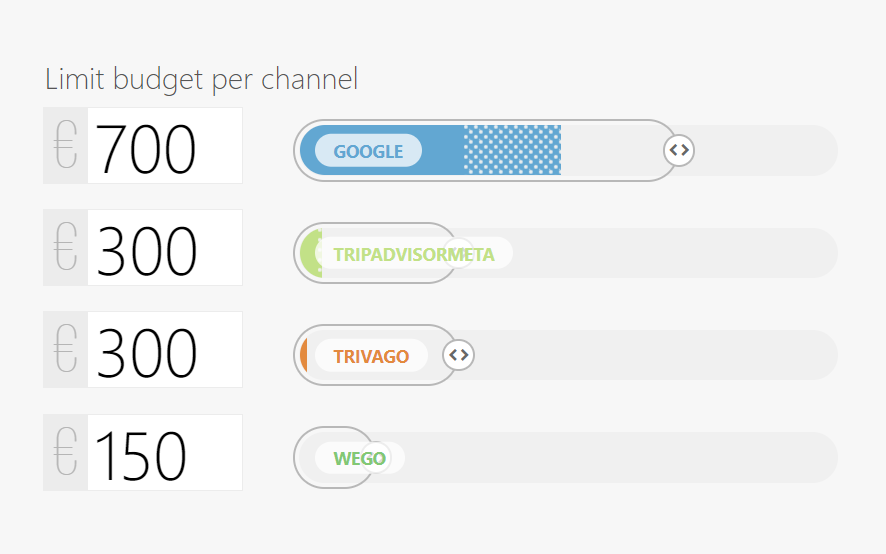Select the TRIPADVISORMETA channel label
The width and height of the screenshot is (886, 554).
pyautogui.click(x=414, y=254)
